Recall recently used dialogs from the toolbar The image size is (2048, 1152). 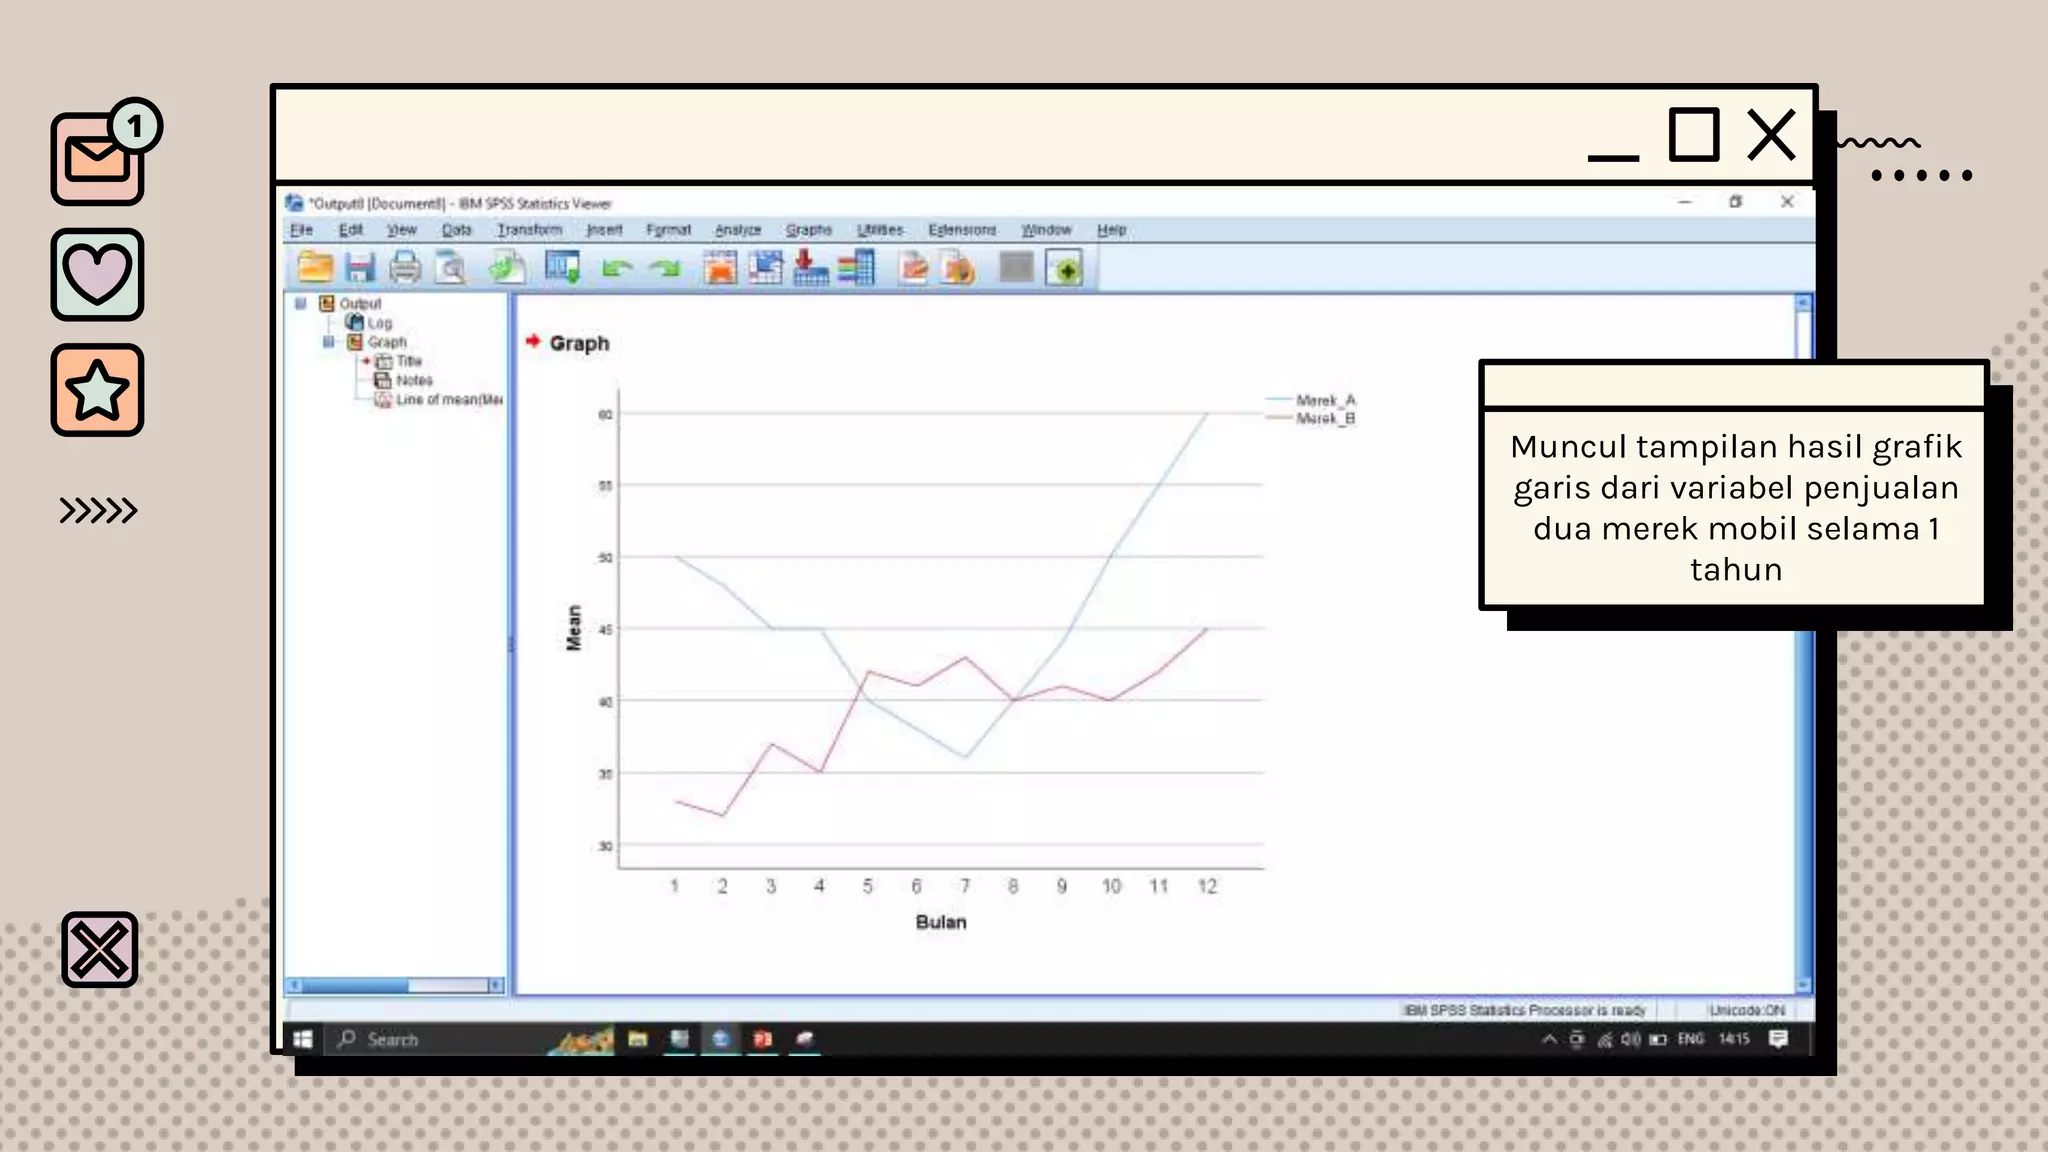click(562, 268)
